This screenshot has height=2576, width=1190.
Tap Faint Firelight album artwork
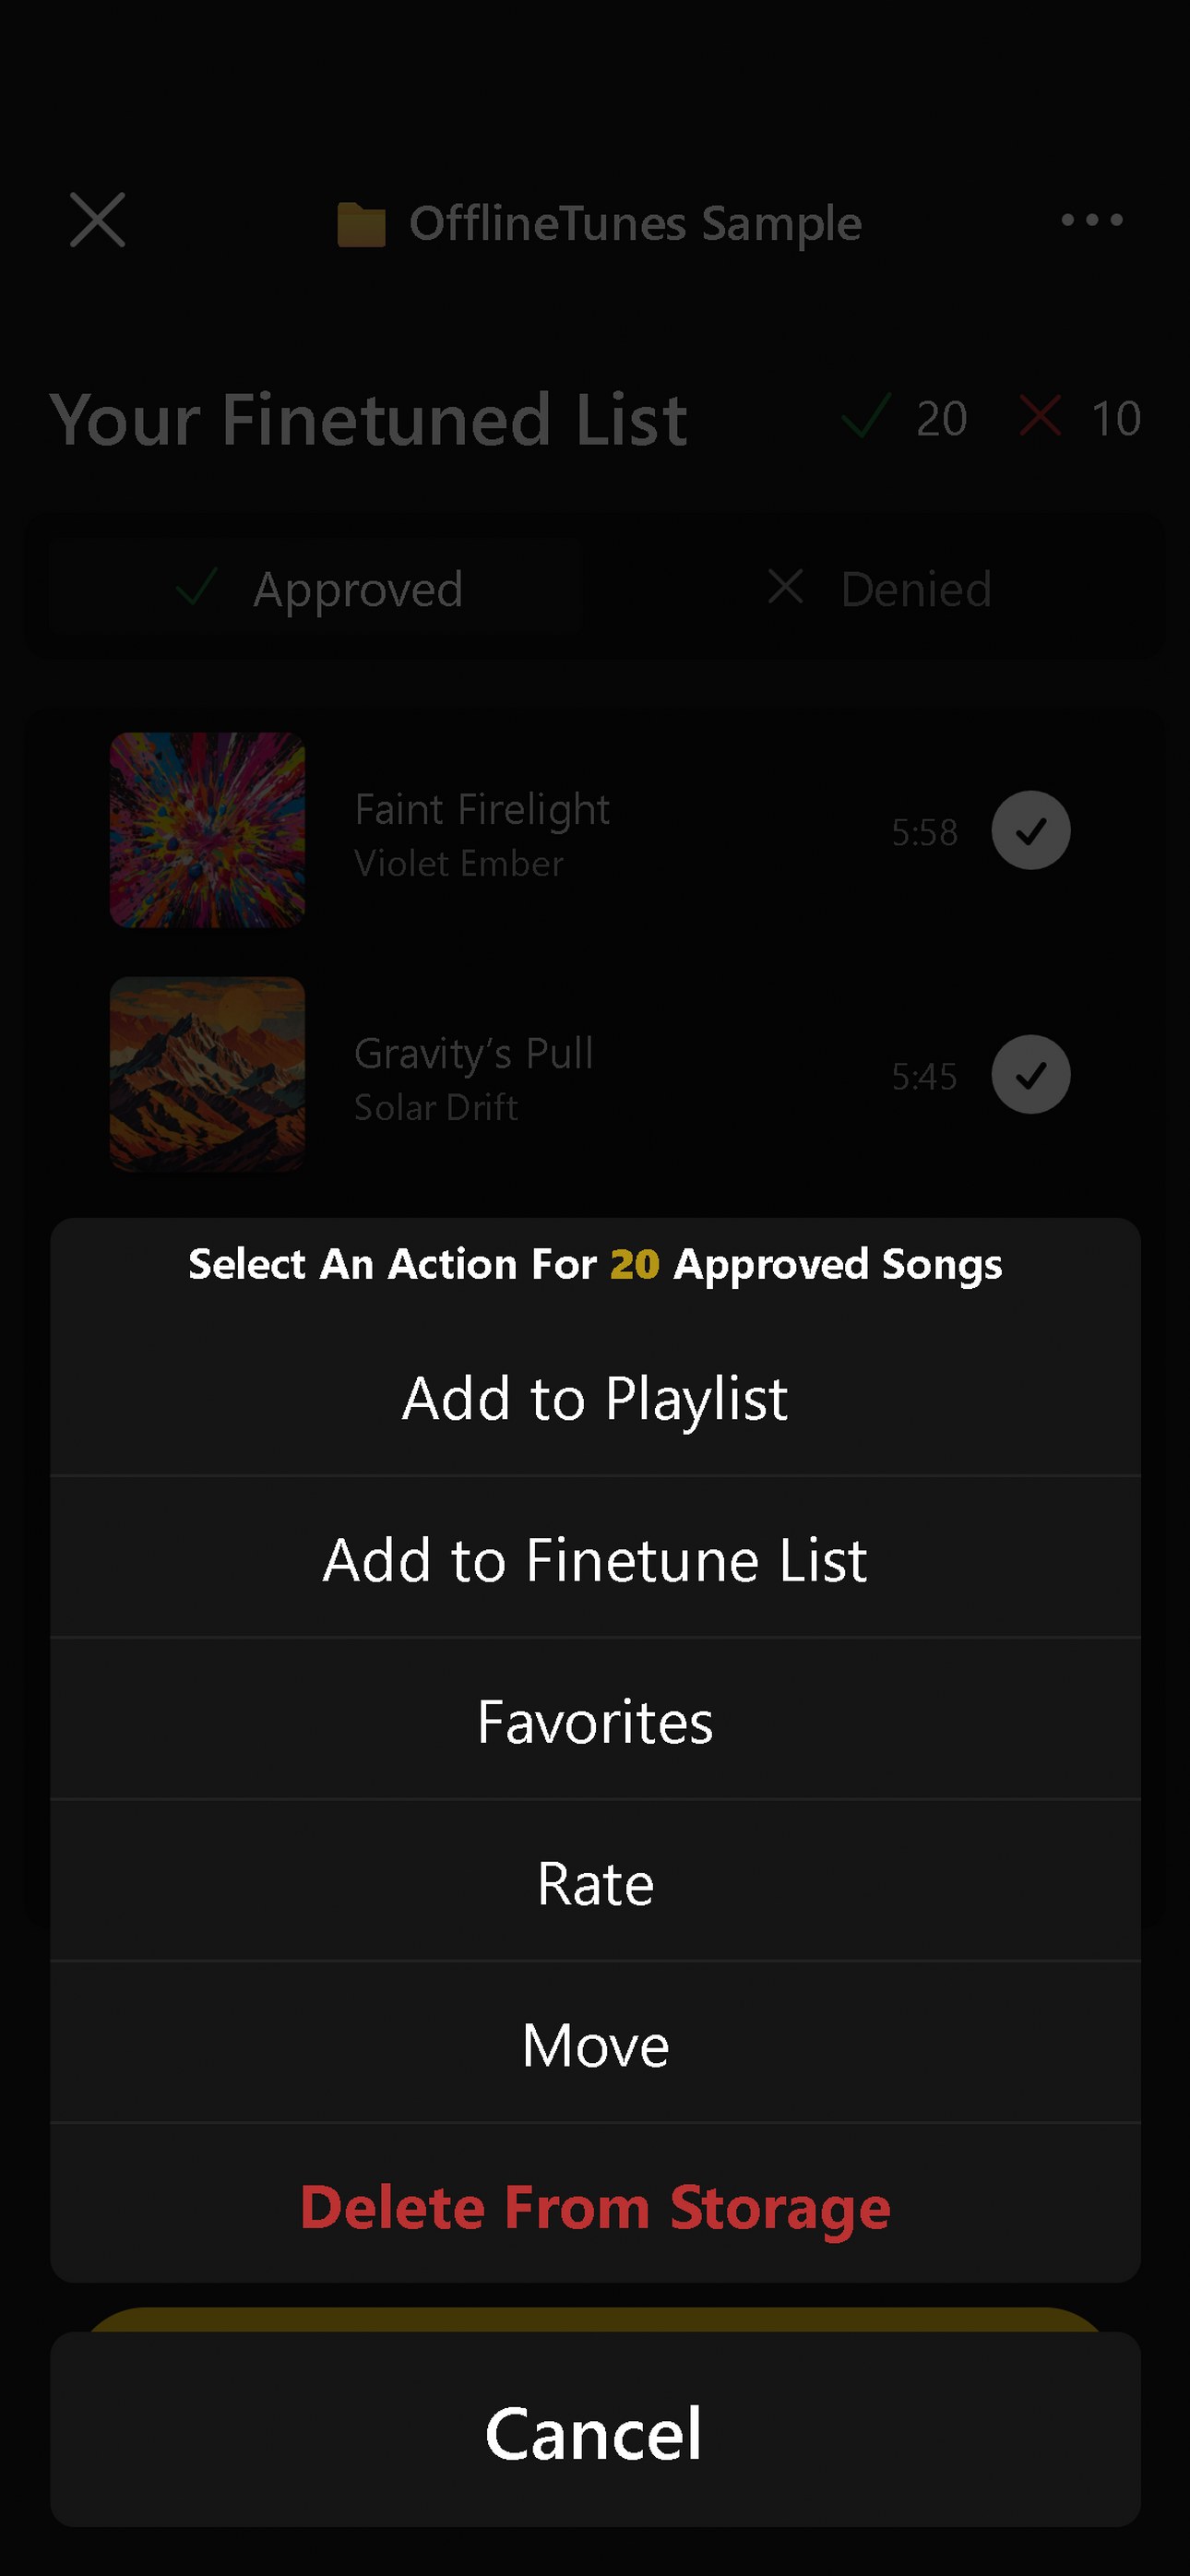207,830
